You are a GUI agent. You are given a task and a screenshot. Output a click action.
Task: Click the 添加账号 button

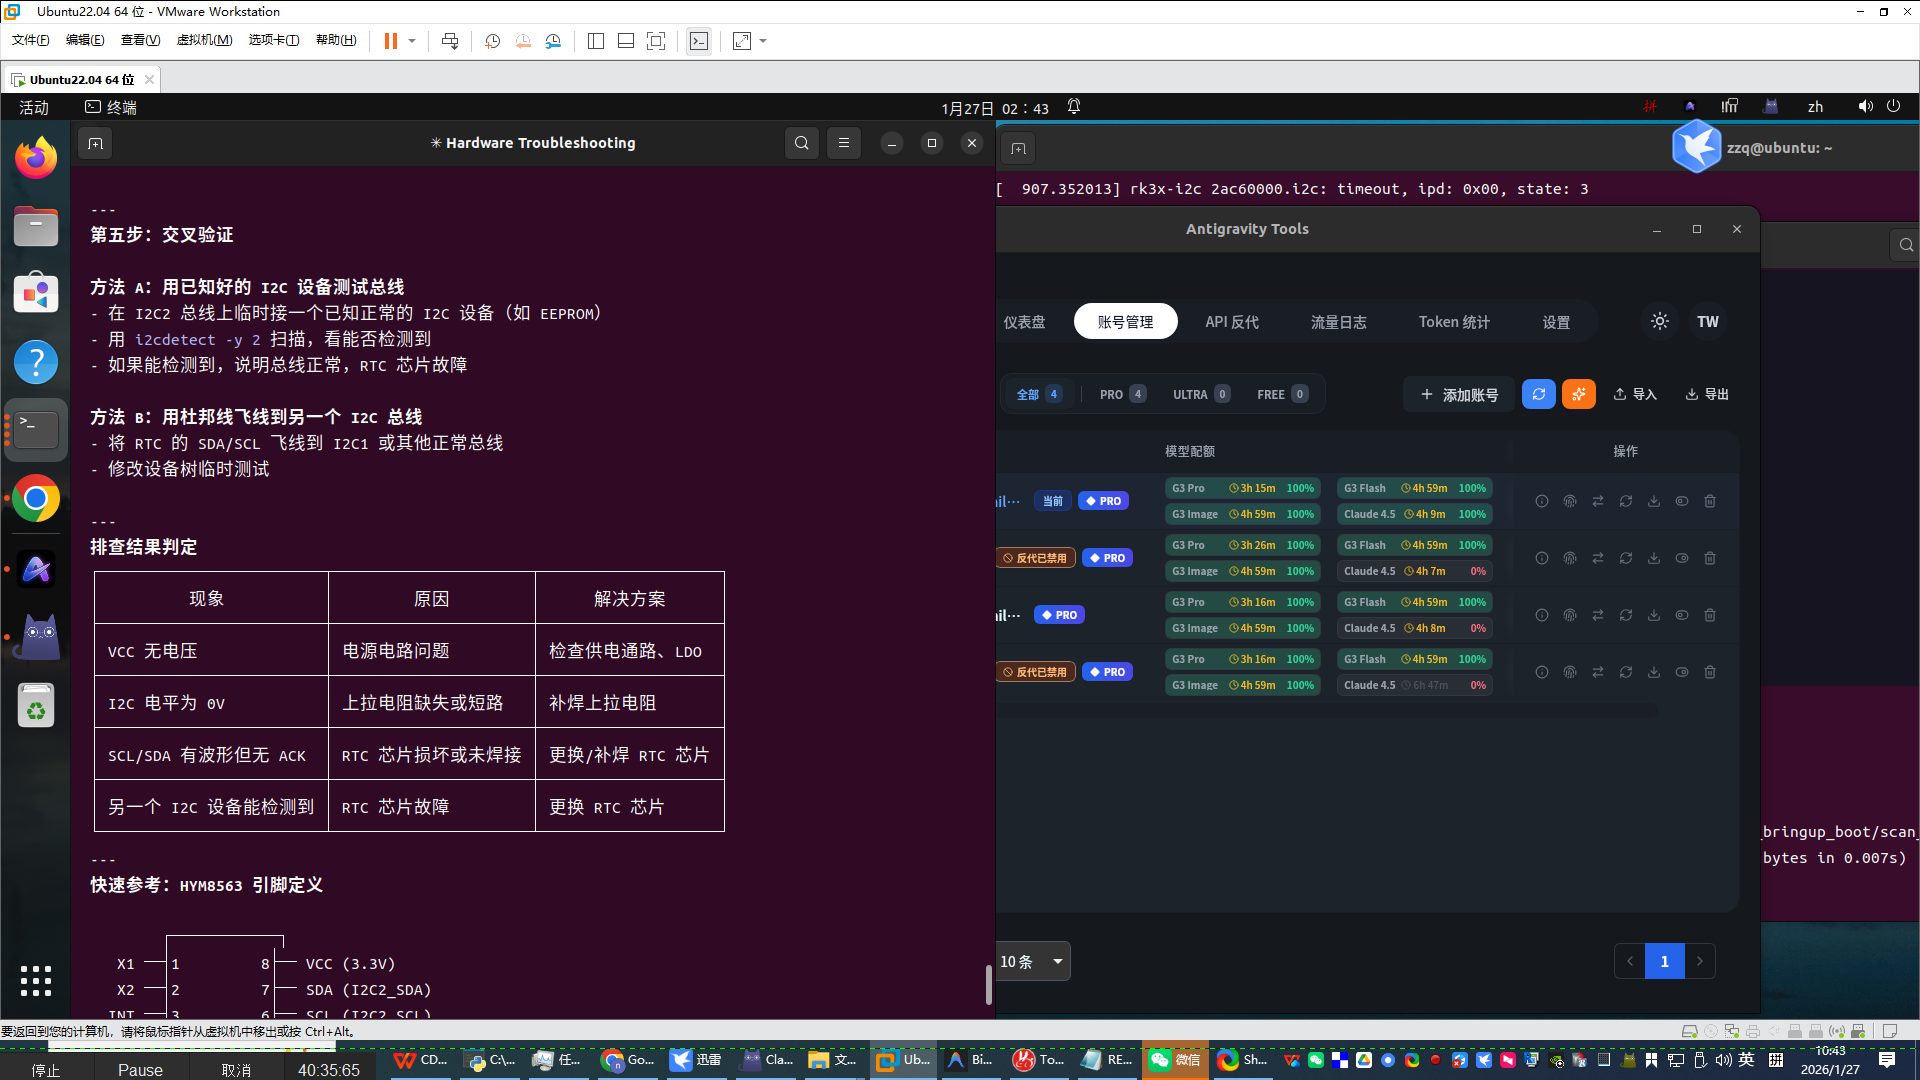point(1459,394)
